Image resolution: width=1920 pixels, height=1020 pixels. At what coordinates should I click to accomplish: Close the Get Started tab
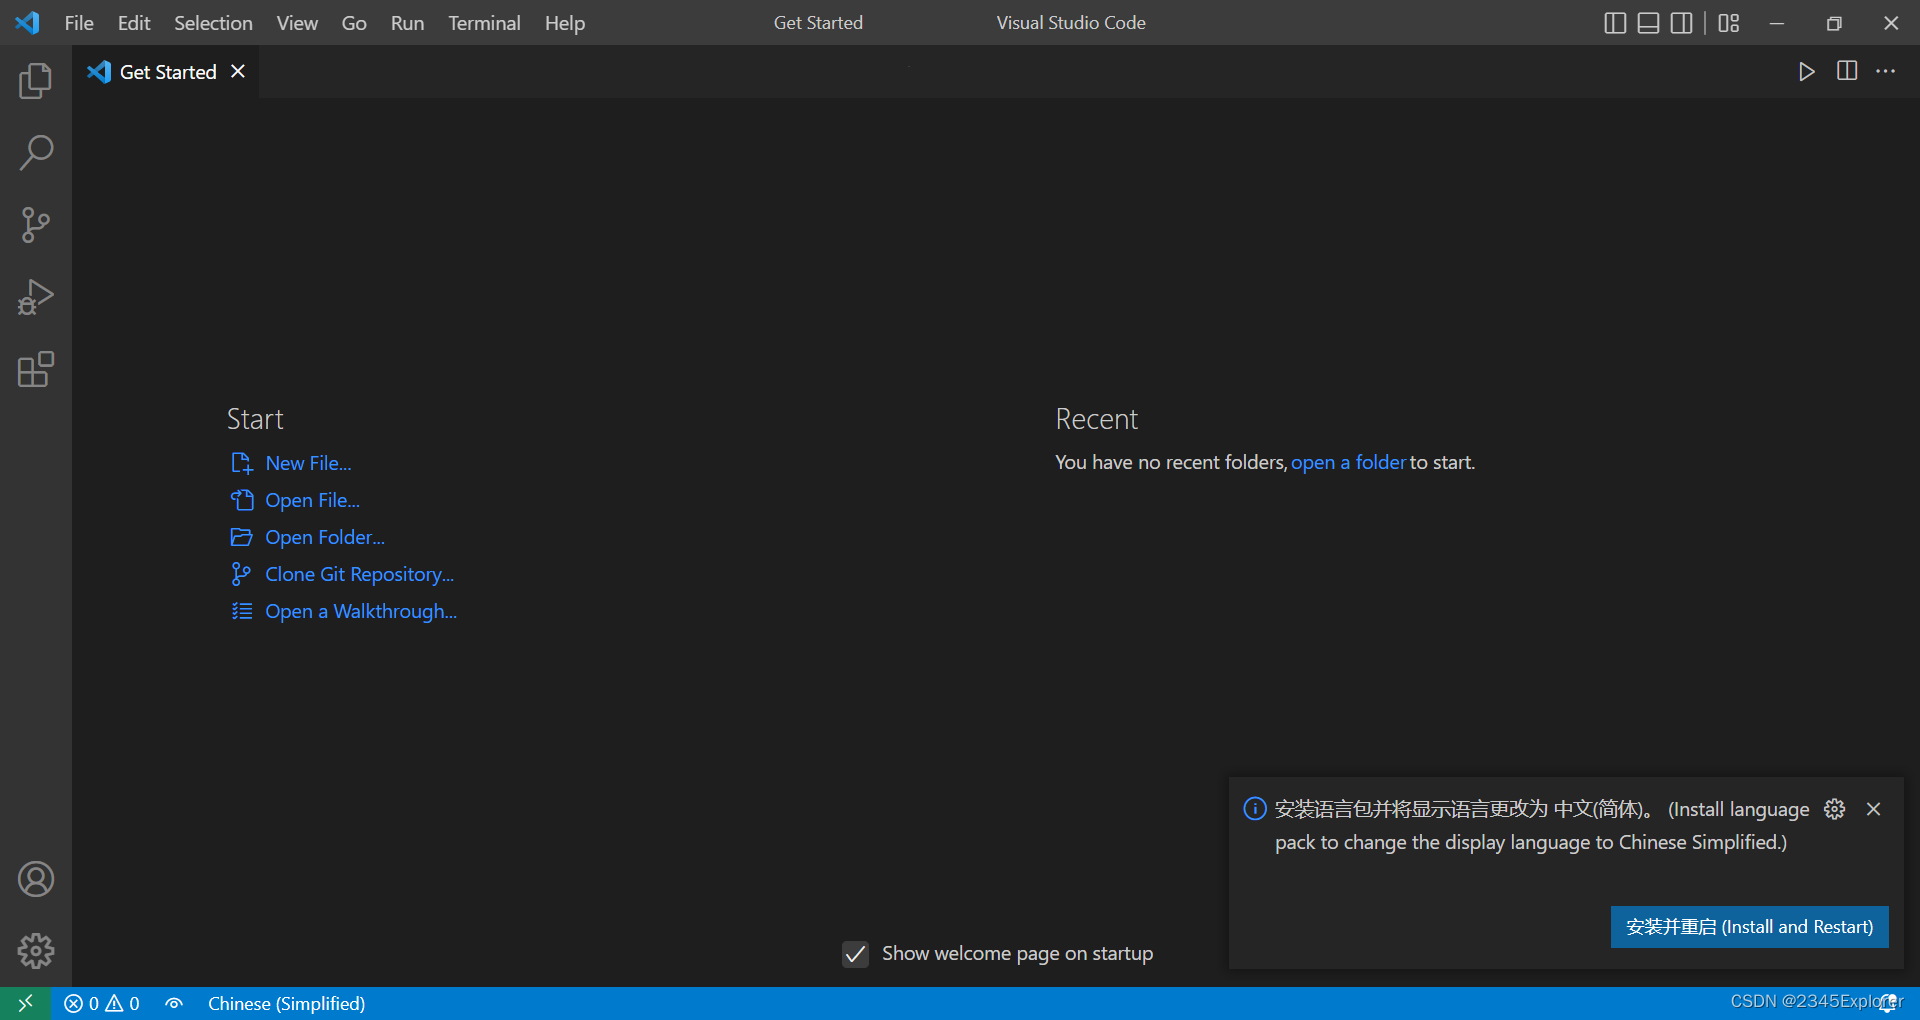238,71
